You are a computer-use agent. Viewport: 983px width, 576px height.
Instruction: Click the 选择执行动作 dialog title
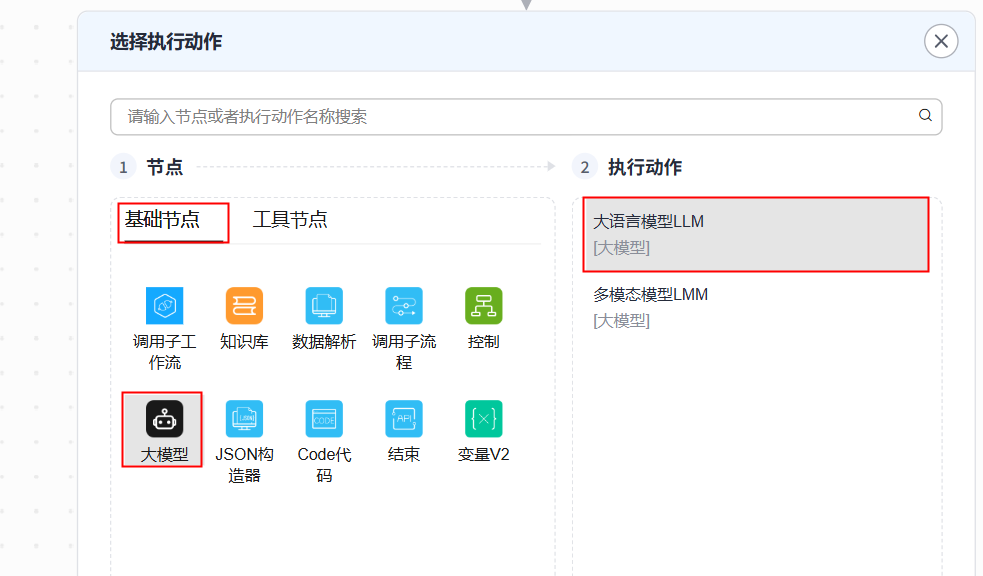click(166, 42)
